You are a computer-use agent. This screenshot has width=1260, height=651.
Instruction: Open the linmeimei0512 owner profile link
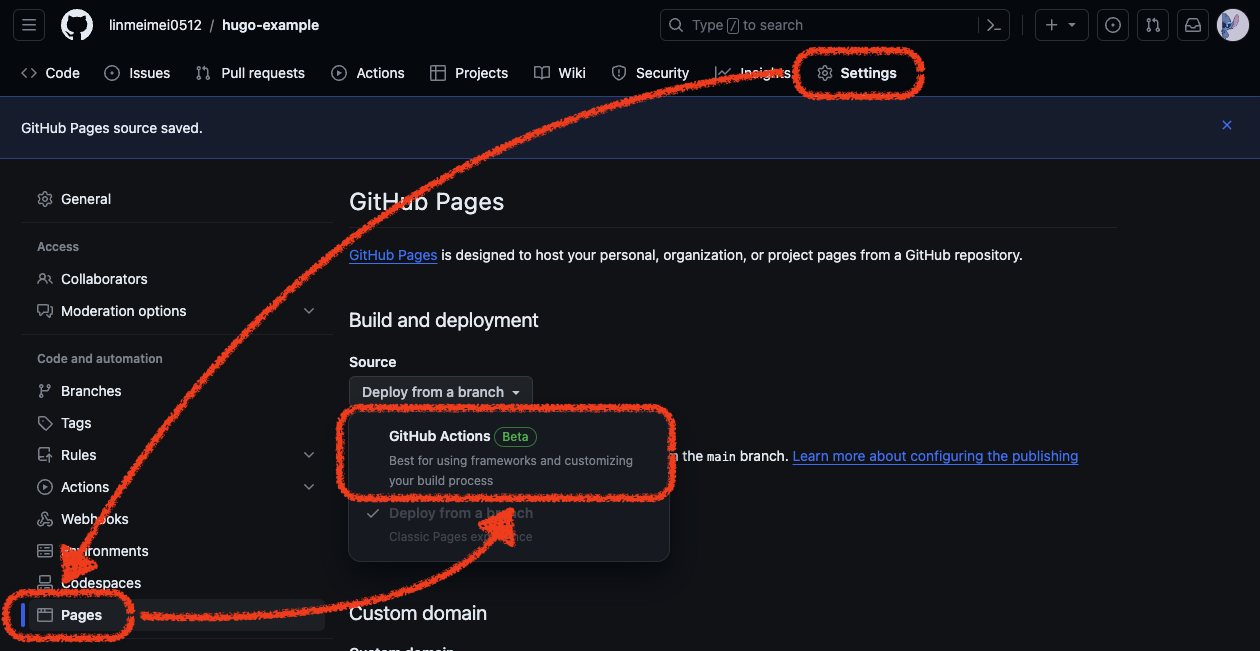[155, 25]
